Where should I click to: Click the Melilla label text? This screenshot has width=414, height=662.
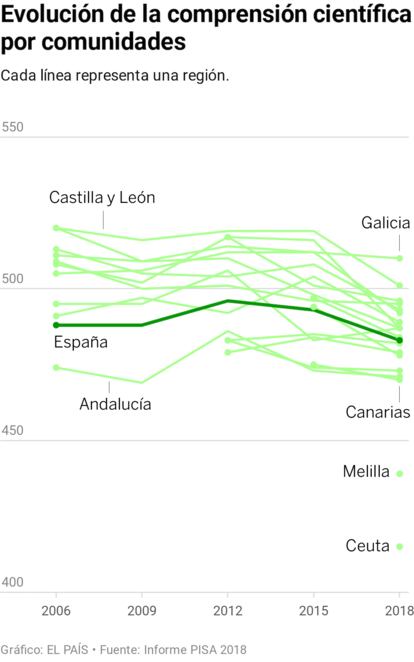(366, 471)
